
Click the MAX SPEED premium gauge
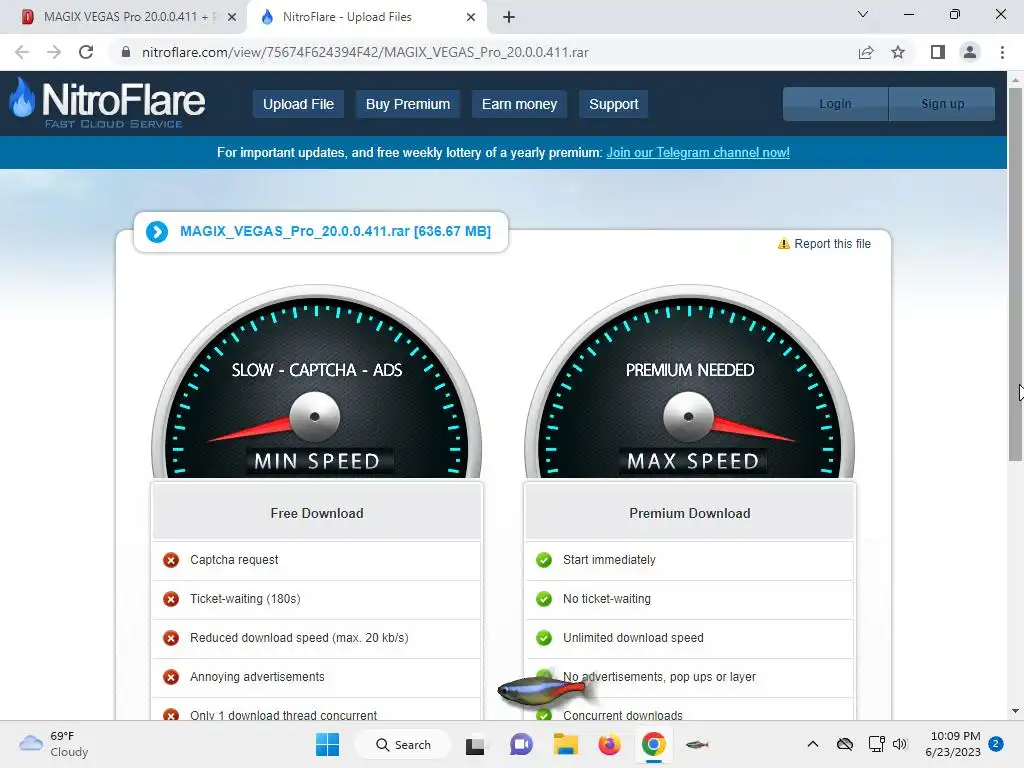[690, 383]
